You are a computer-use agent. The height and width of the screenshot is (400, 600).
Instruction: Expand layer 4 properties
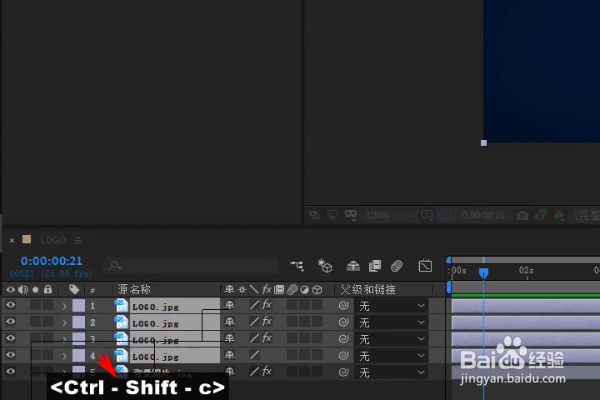64,356
